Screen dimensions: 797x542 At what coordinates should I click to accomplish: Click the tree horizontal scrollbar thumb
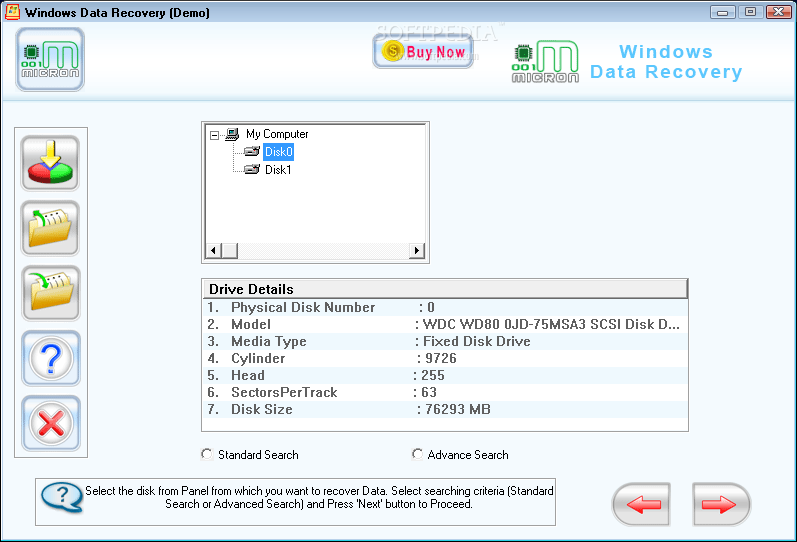230,250
